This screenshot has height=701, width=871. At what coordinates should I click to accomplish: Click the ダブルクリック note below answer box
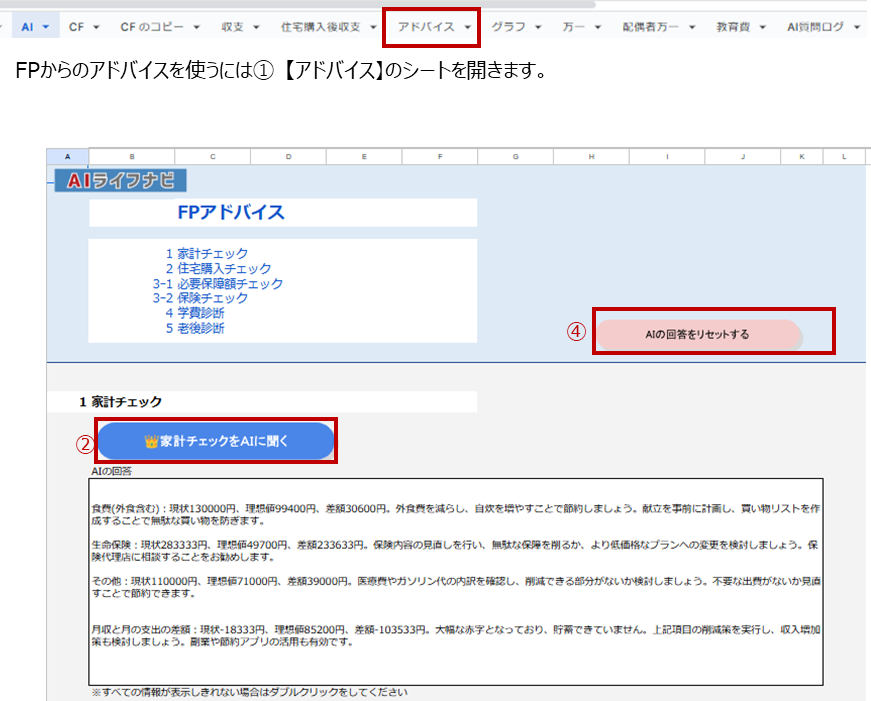point(249,692)
